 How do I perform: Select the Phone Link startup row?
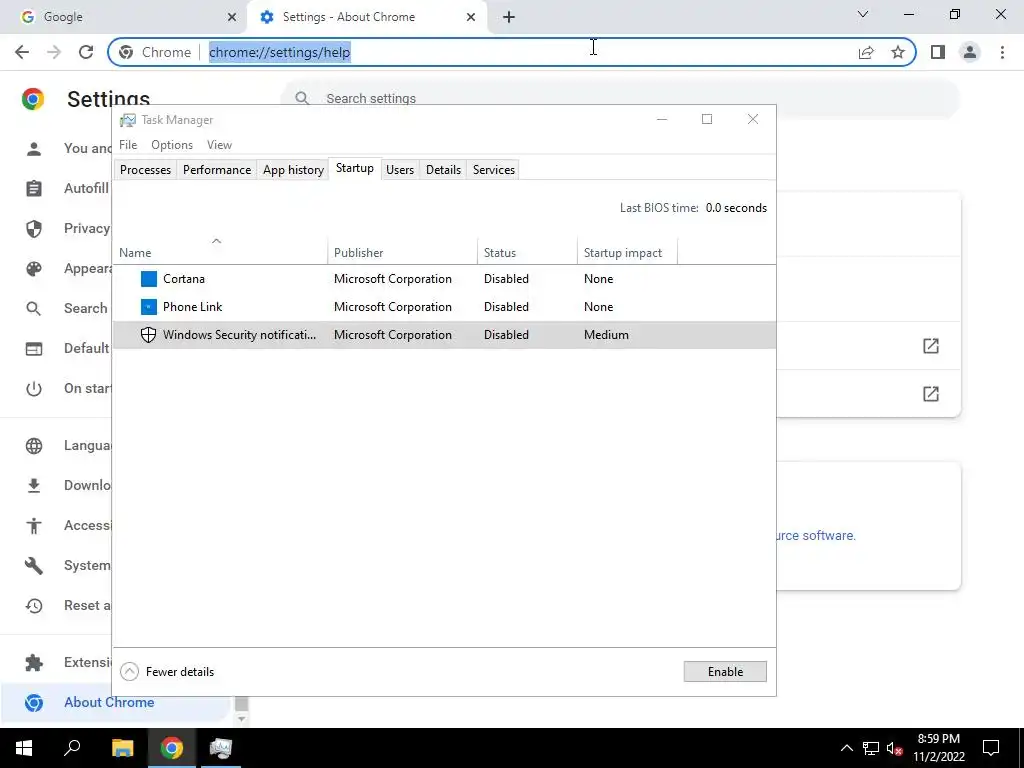pos(444,307)
